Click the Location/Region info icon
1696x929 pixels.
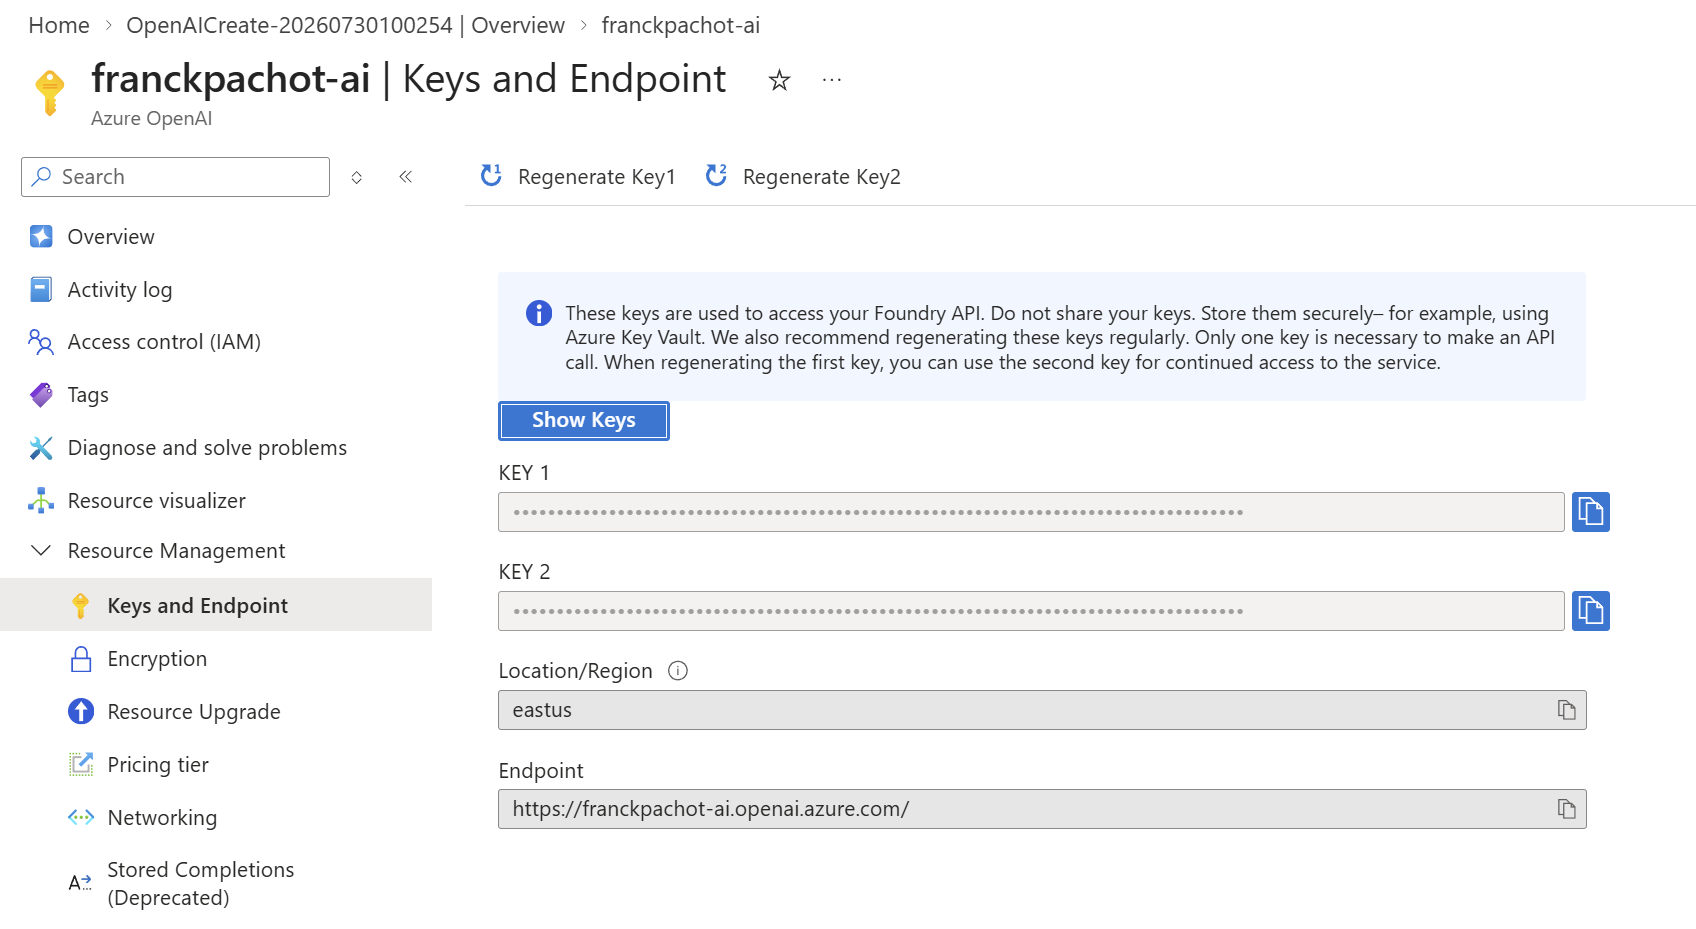678,671
